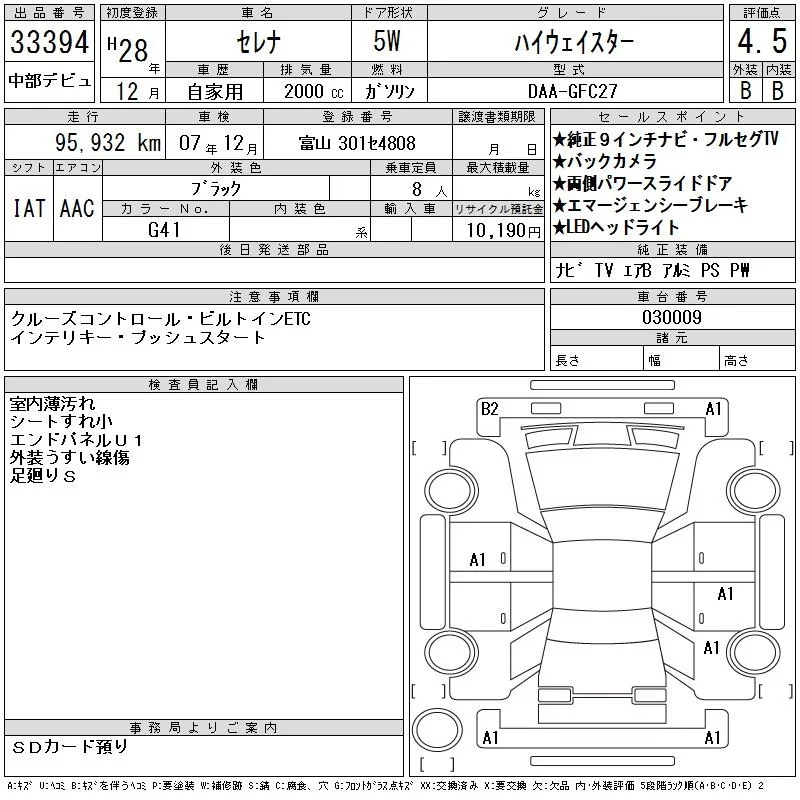Select inspector note 外装うすい線傷
Viewport: 800px width, 800px height.
coord(69,458)
